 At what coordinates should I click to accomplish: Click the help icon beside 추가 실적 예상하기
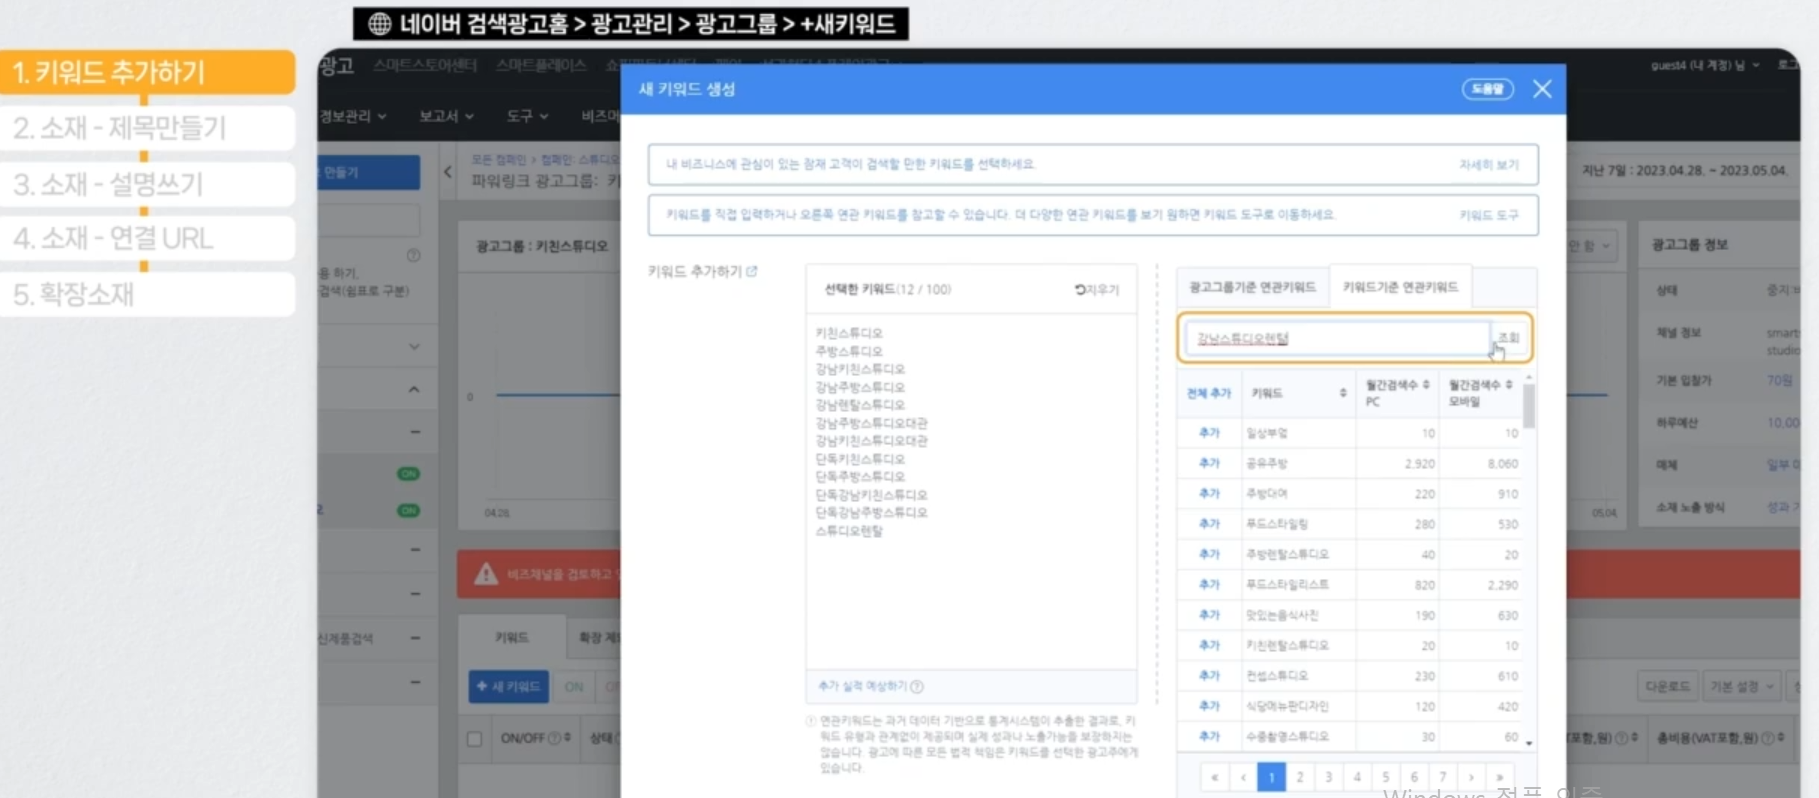917,687
